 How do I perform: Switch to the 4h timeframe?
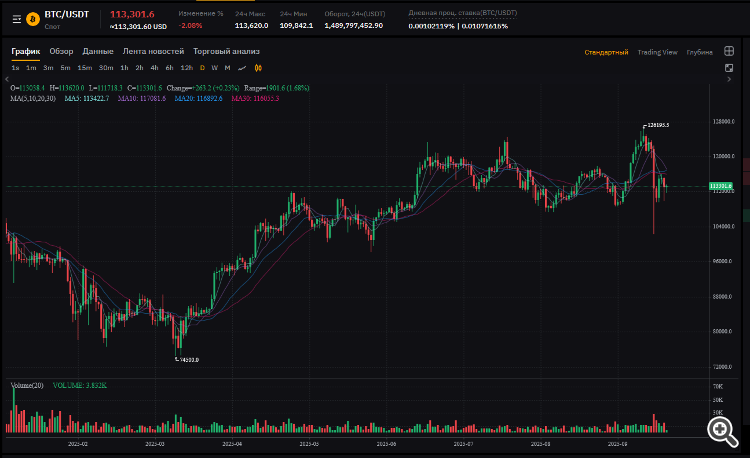[155, 68]
